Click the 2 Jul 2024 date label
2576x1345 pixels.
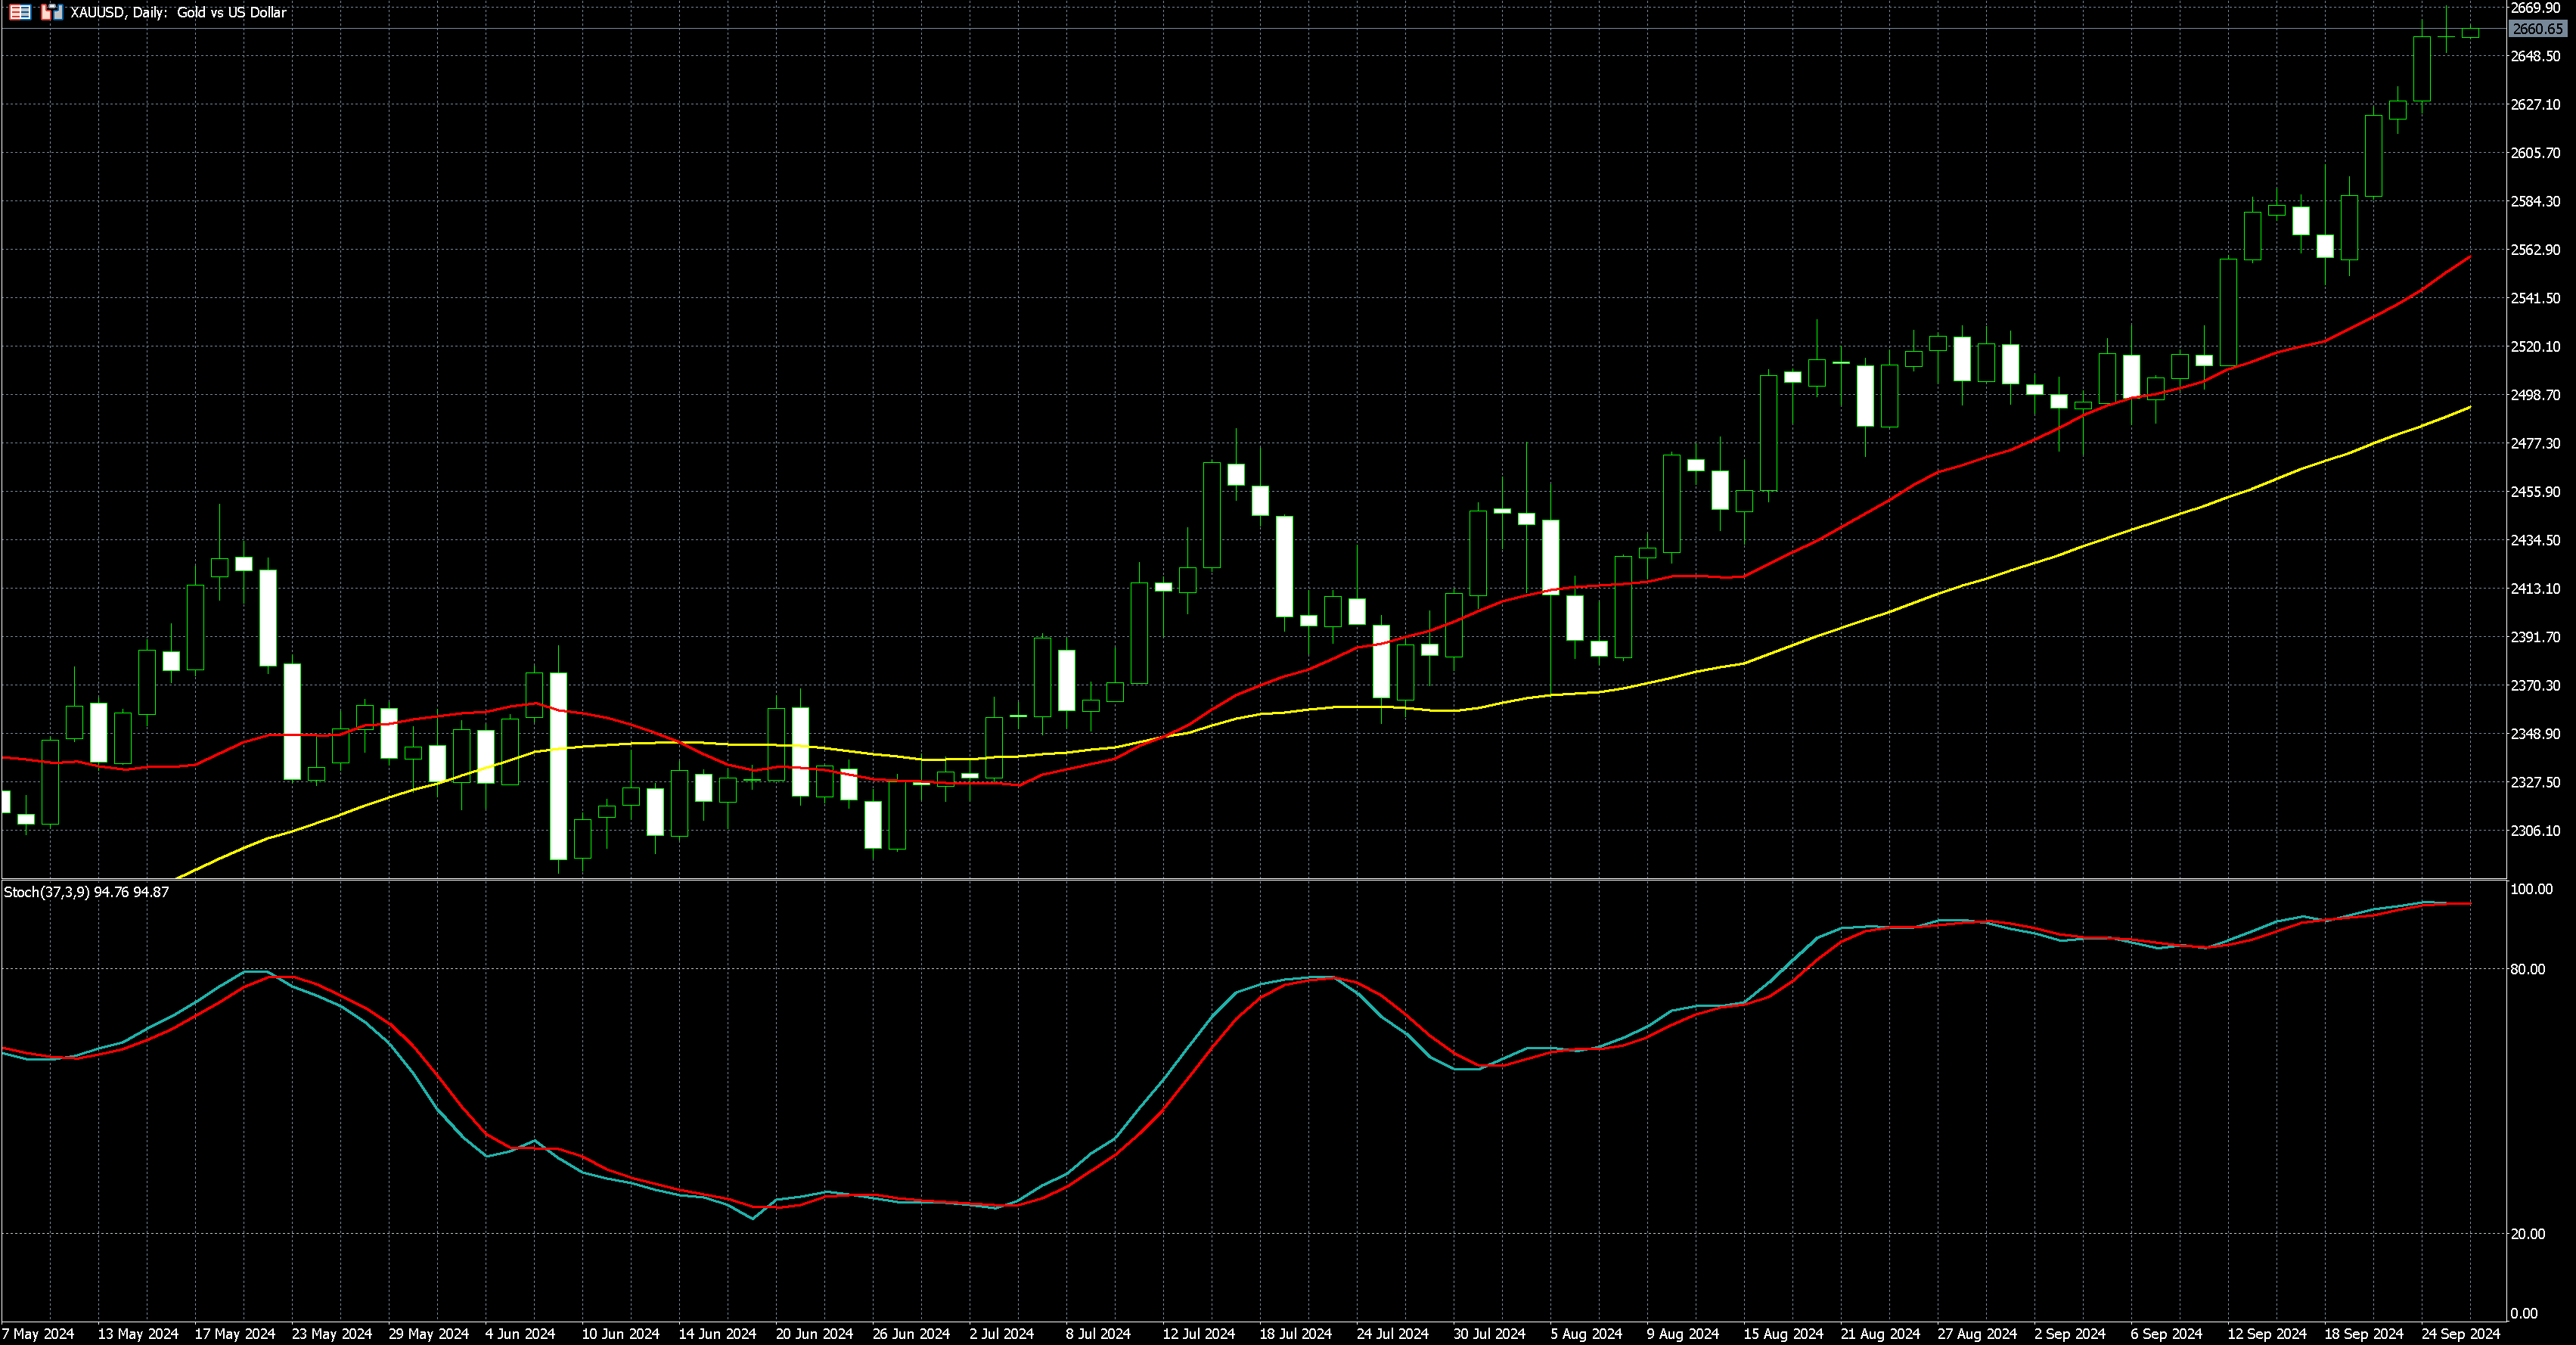click(1001, 1334)
